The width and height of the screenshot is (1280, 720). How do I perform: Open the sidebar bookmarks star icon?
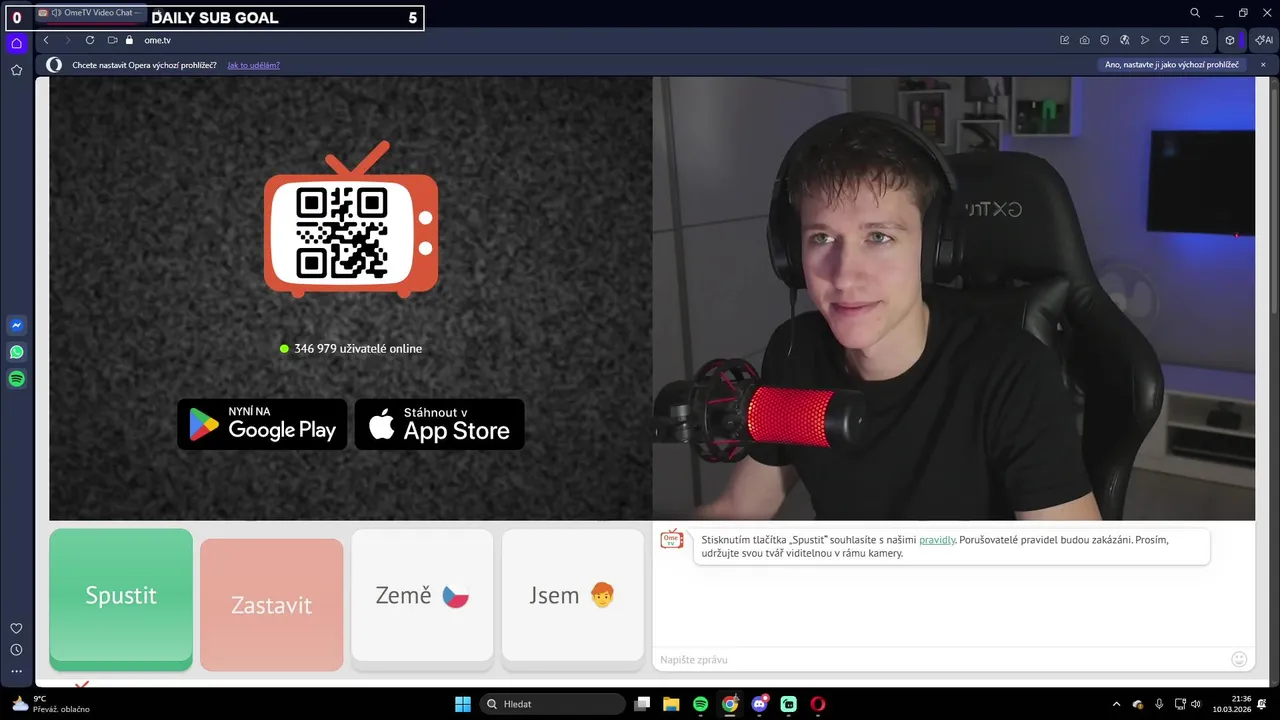tap(16, 70)
